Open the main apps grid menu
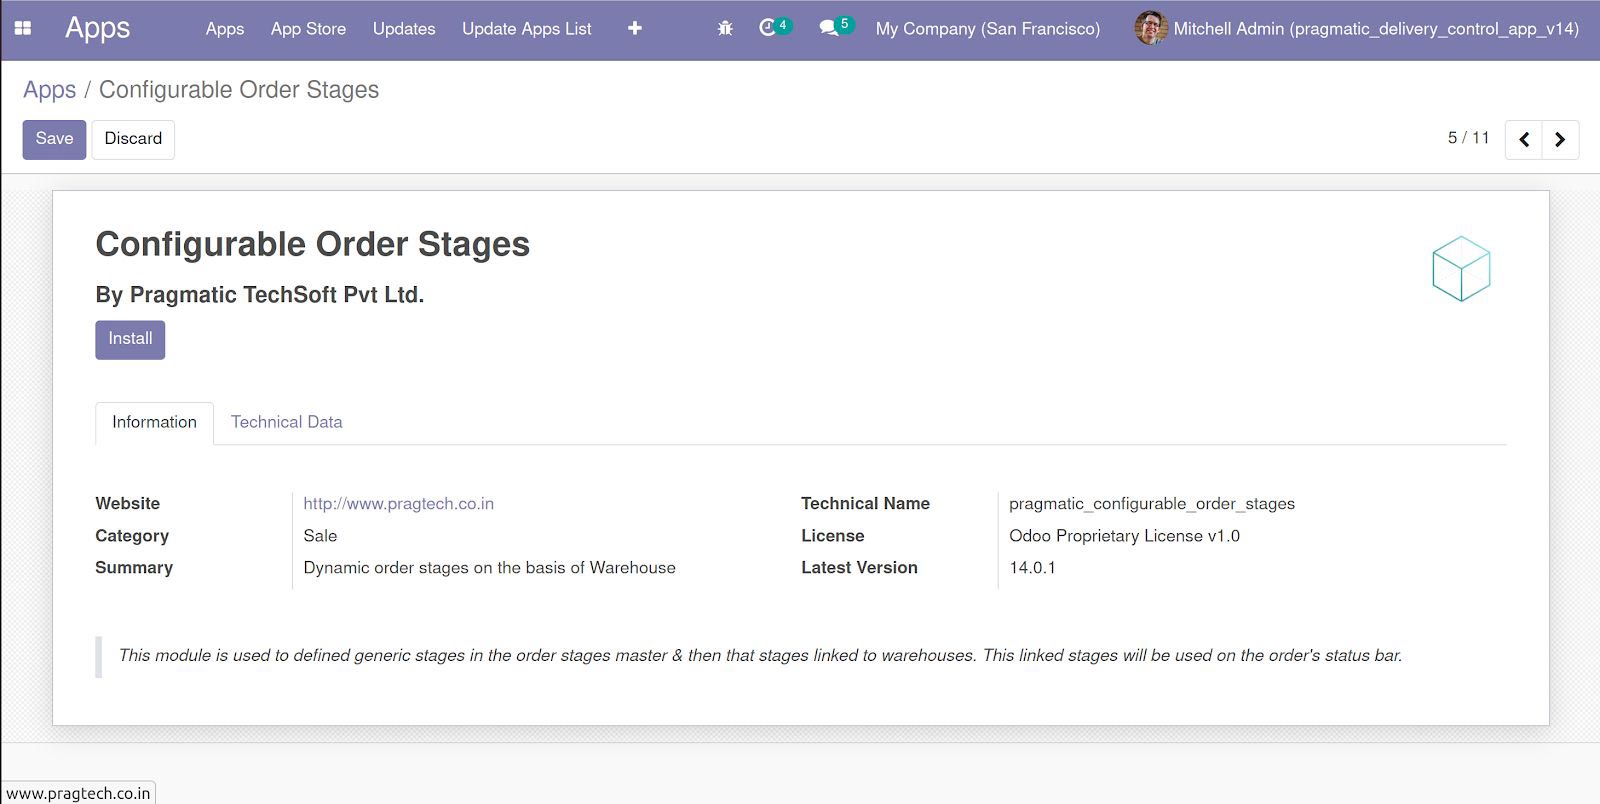The width and height of the screenshot is (1600, 804). click(23, 28)
